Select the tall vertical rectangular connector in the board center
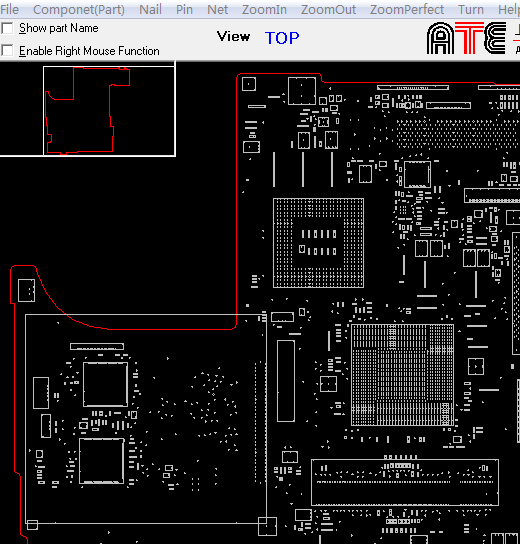Screen dimensions: 520x544 [x=286, y=381]
